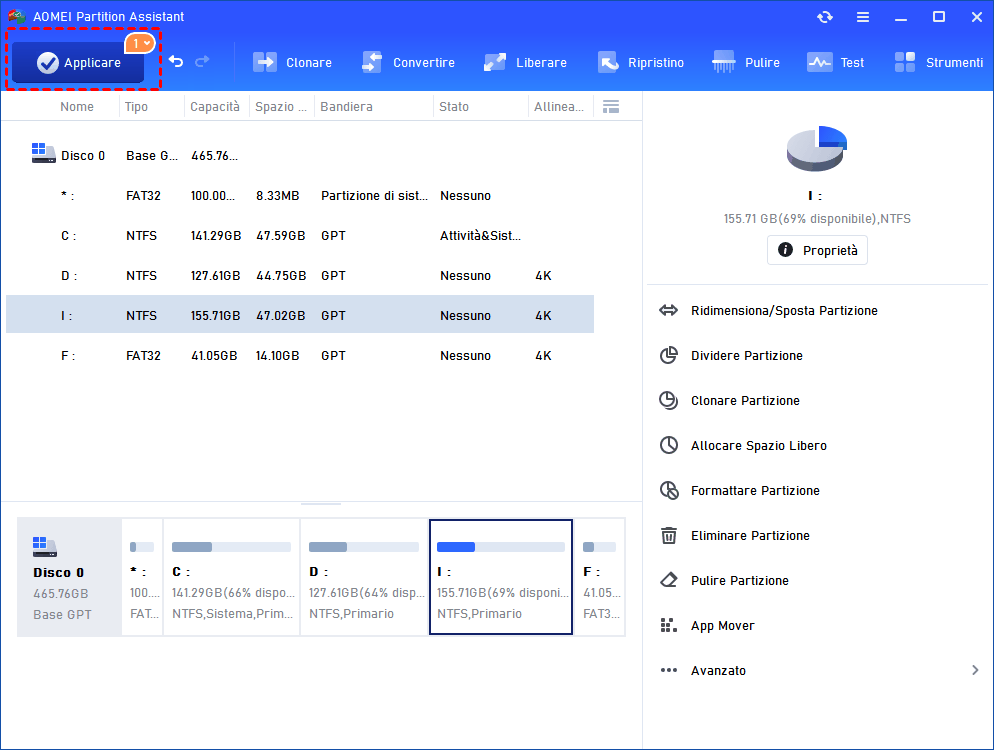
Task: Select the D : 127.61GB block in disk map
Action: tap(364, 577)
